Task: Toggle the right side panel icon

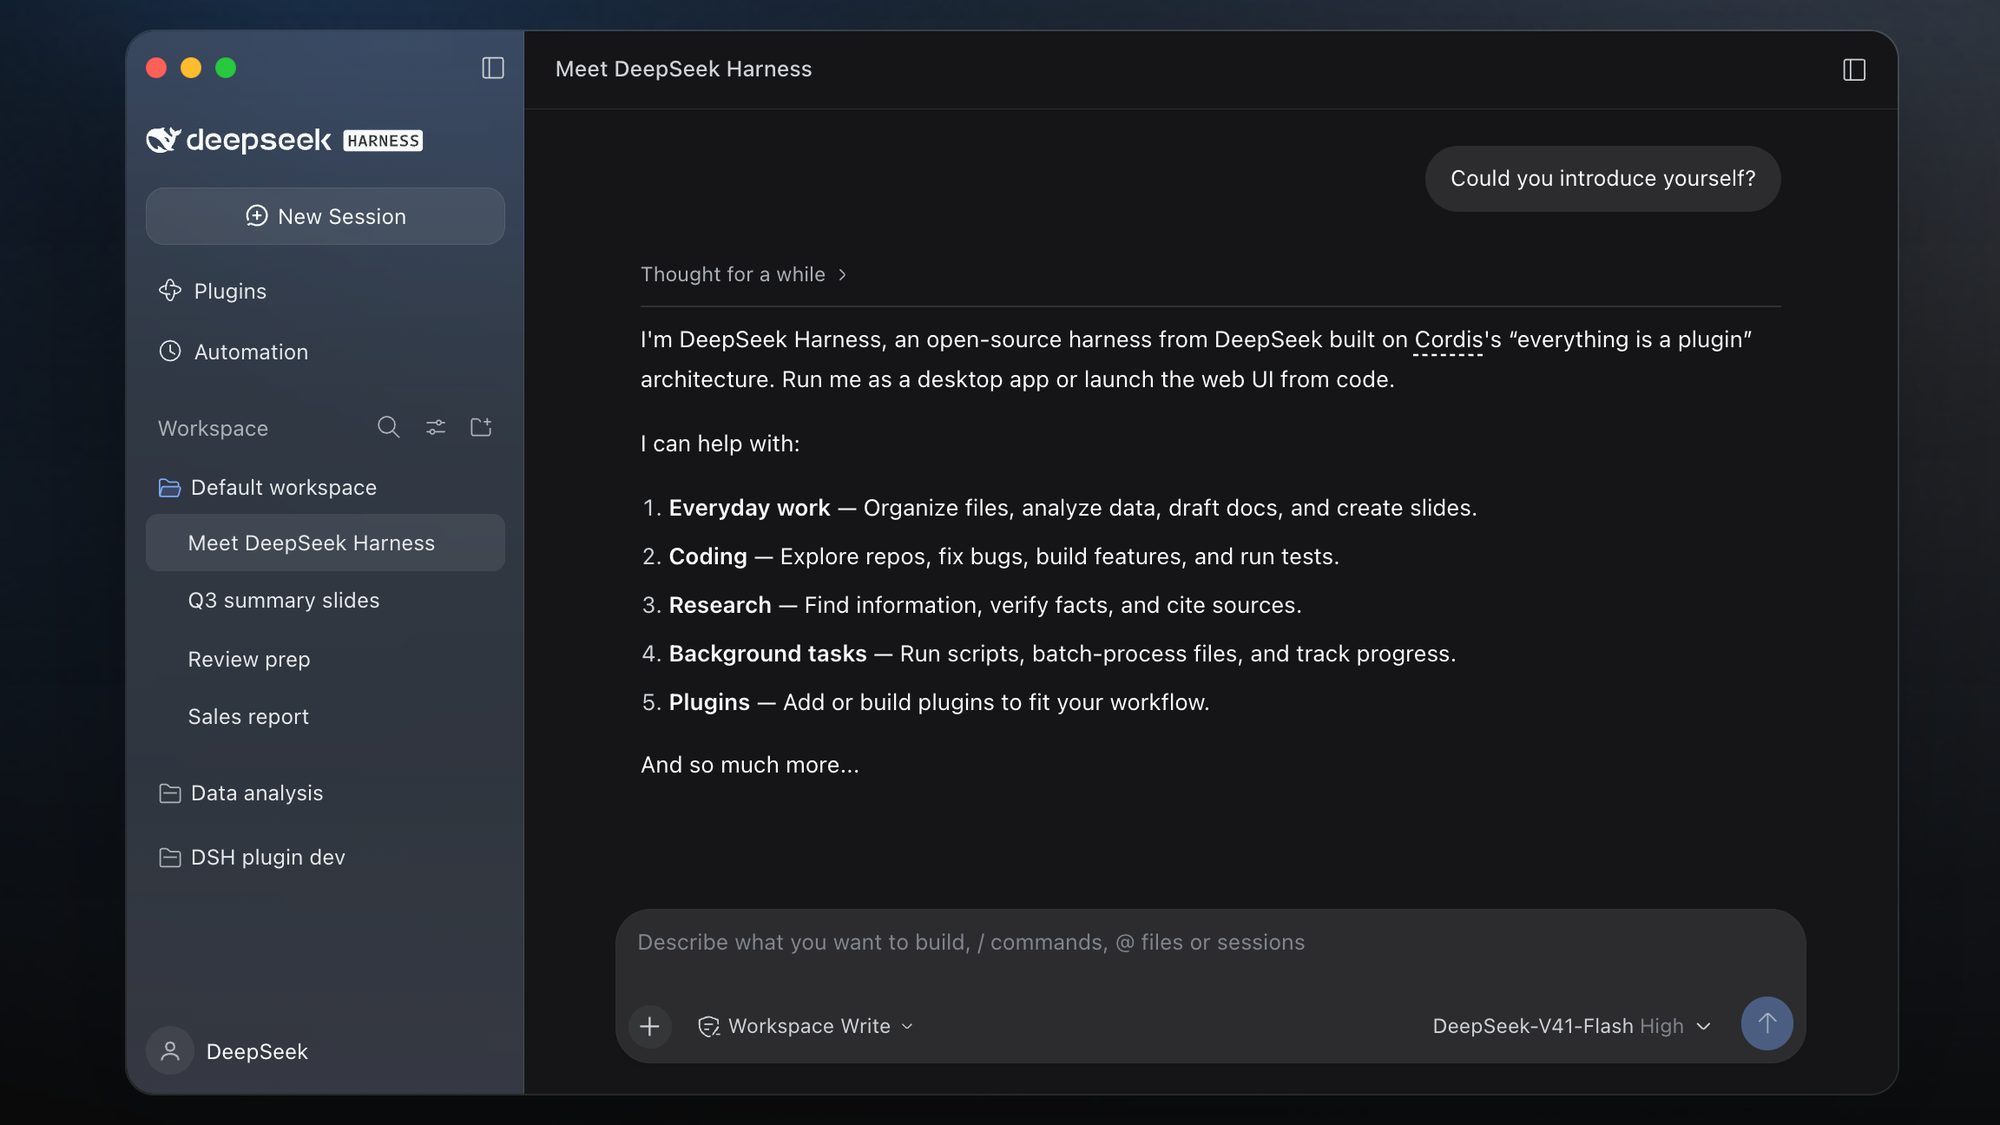Action: [1854, 70]
